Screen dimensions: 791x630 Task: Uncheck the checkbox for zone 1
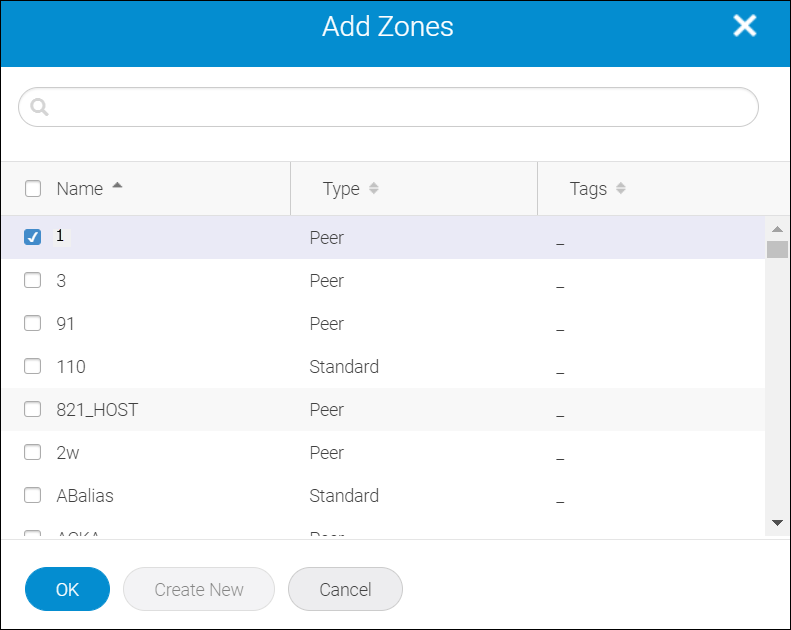[33, 237]
